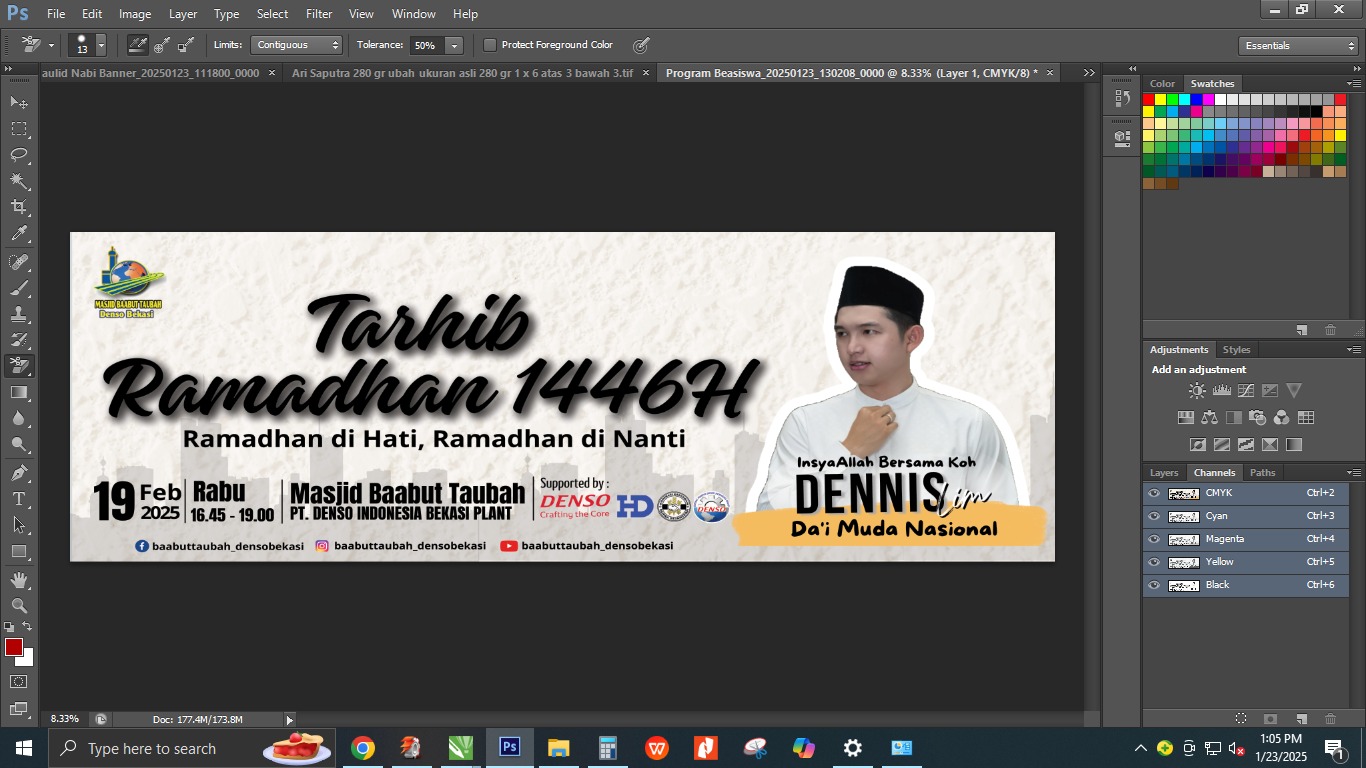Image resolution: width=1366 pixels, height=768 pixels.
Task: Open the Limits dropdown set to Contiguous
Action: click(296, 45)
